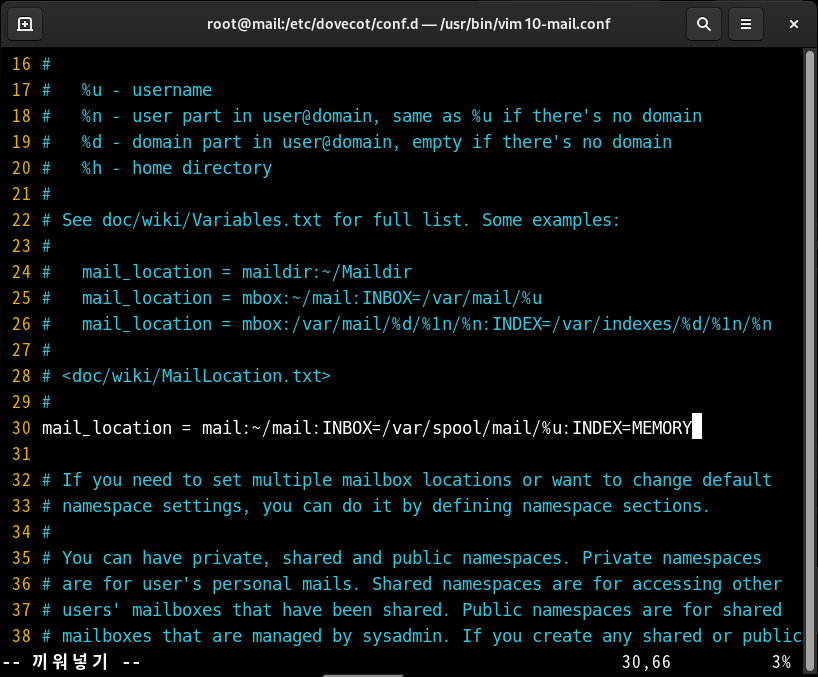Click line 37 text 'Public namespaces'
The height and width of the screenshot is (677, 818).
tap(547, 610)
